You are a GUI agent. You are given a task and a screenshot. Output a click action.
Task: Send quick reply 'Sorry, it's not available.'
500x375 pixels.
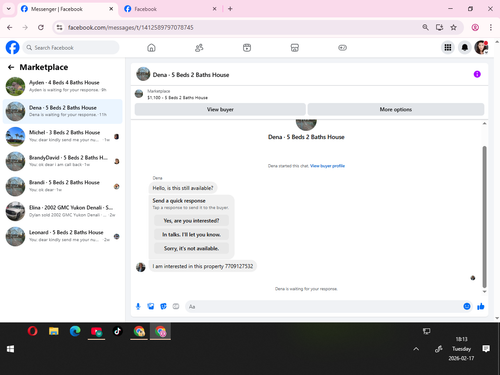coord(191,248)
